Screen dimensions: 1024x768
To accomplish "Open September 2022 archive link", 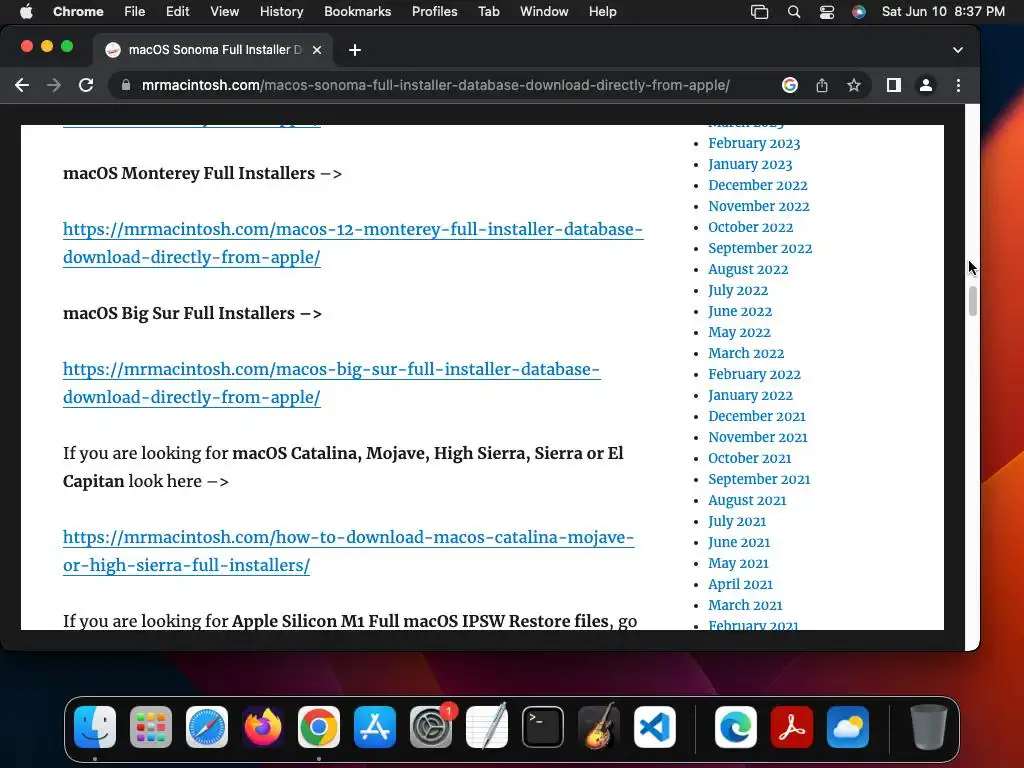I will 760,248.
